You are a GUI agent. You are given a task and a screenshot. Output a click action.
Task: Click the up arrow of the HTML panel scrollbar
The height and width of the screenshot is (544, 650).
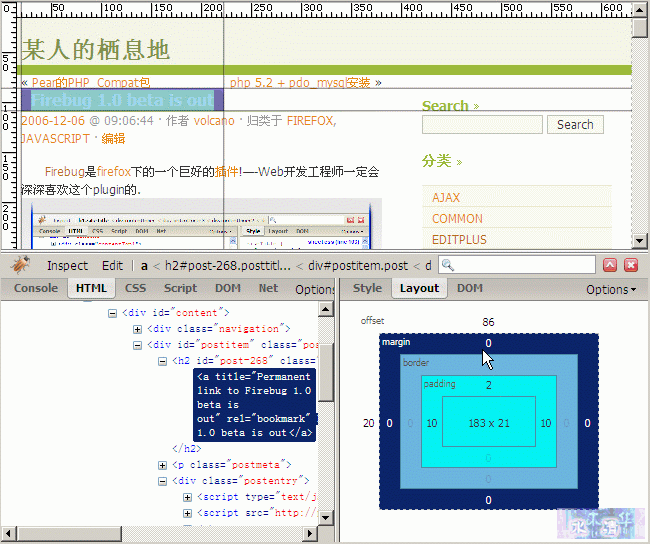point(326,309)
